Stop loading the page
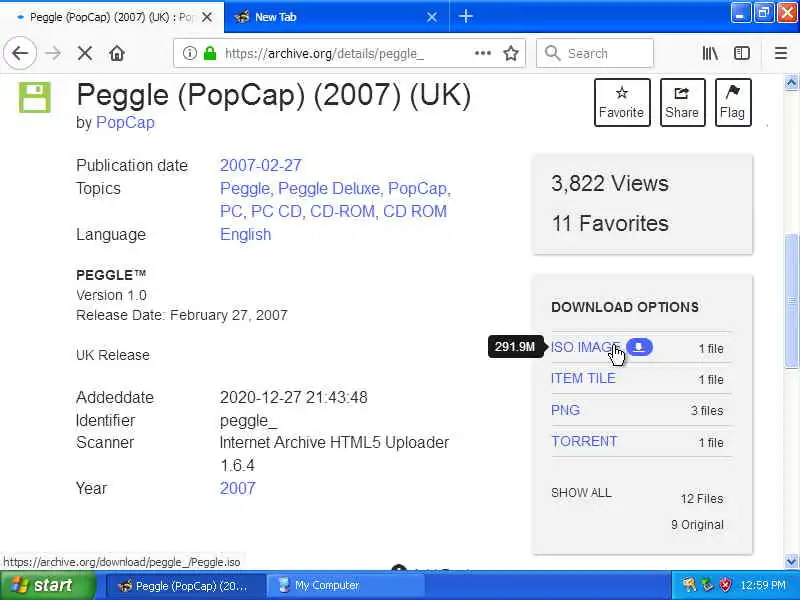Viewport: 800px width, 600px height. coord(85,53)
